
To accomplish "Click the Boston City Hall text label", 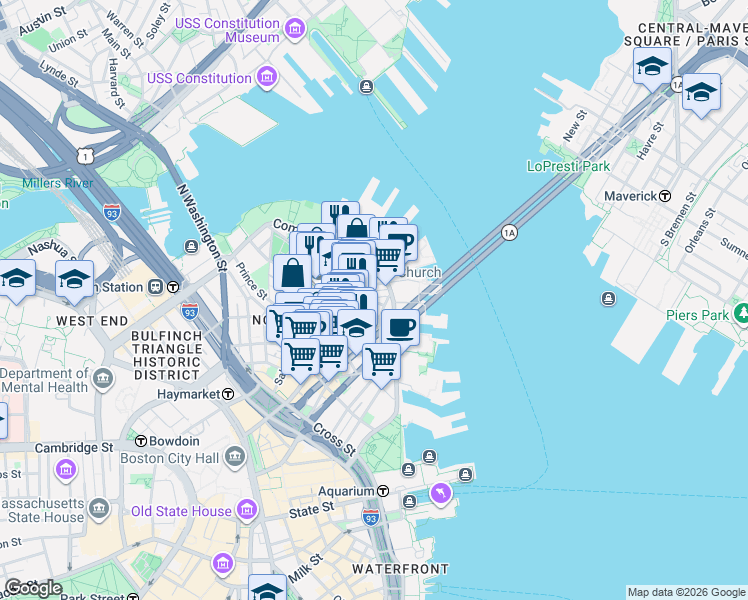I will click(x=169, y=458).
